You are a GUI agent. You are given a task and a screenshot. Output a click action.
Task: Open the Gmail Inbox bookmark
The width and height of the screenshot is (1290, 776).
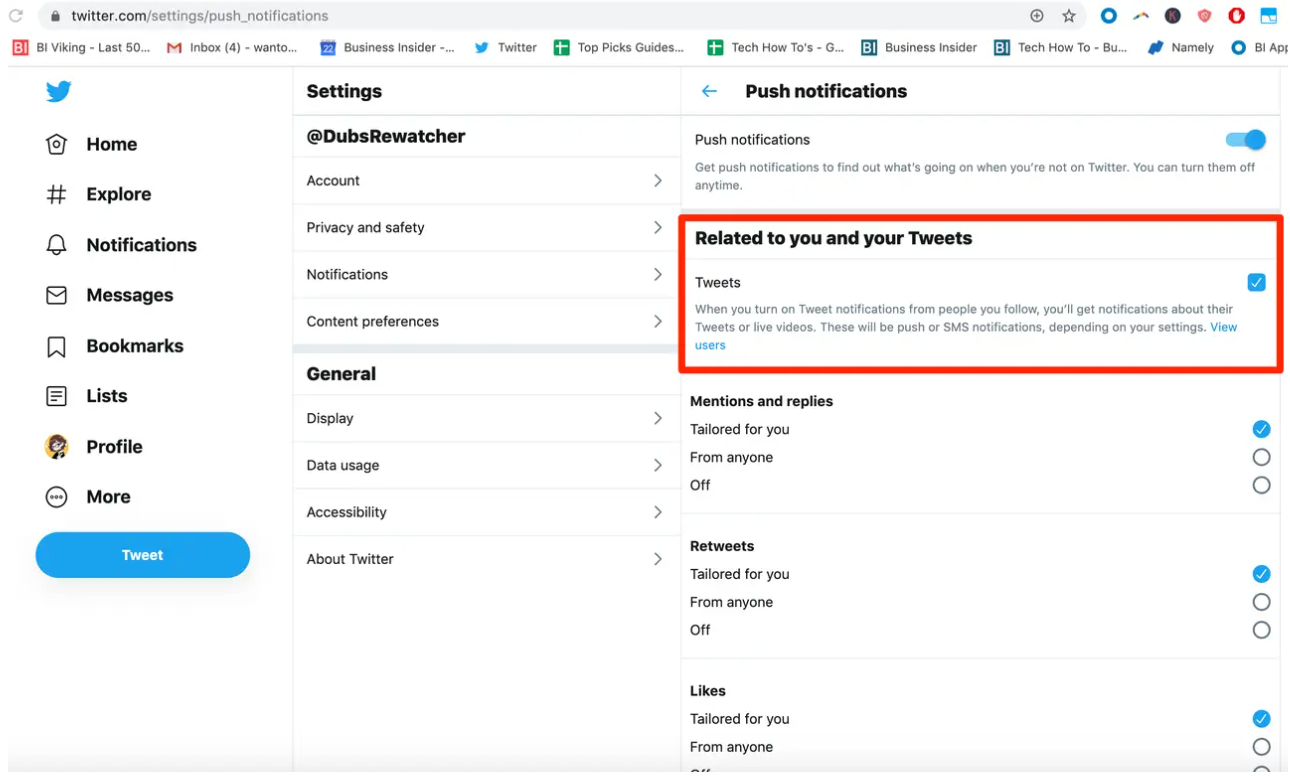[232, 47]
